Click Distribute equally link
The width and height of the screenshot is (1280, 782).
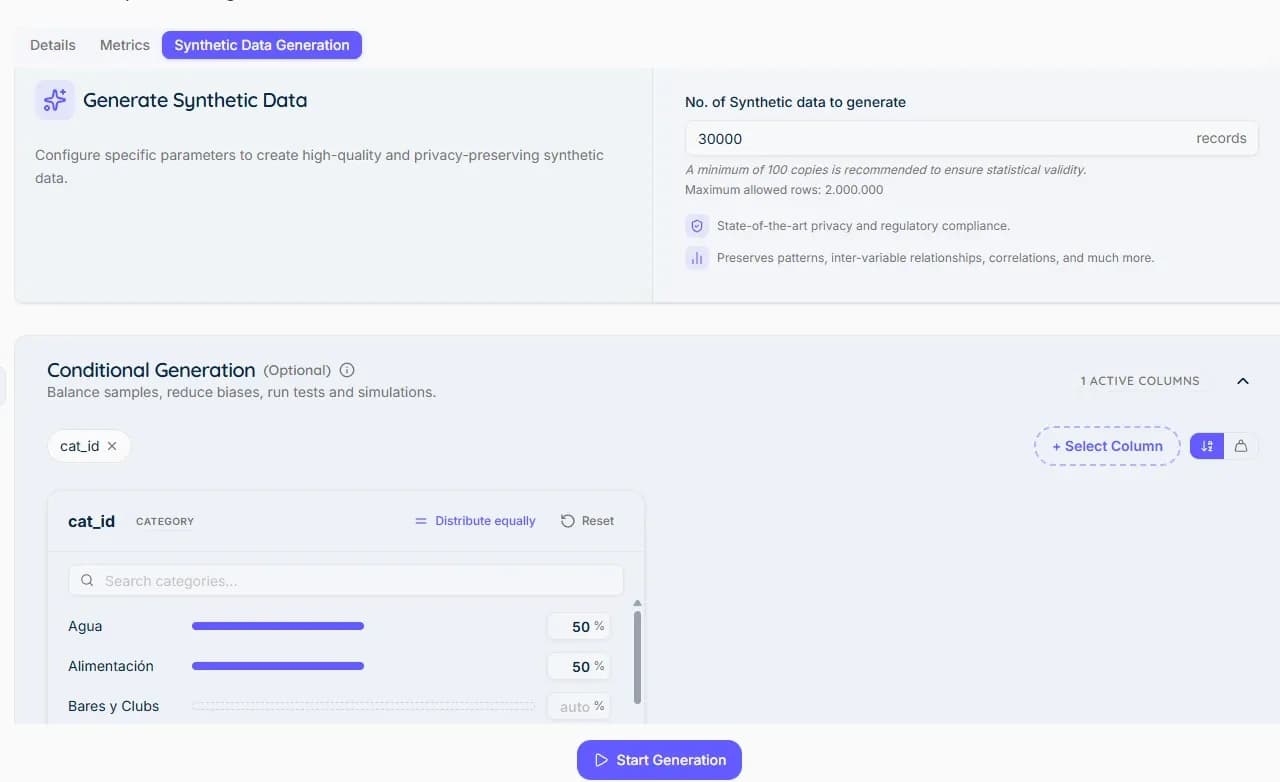[475, 521]
